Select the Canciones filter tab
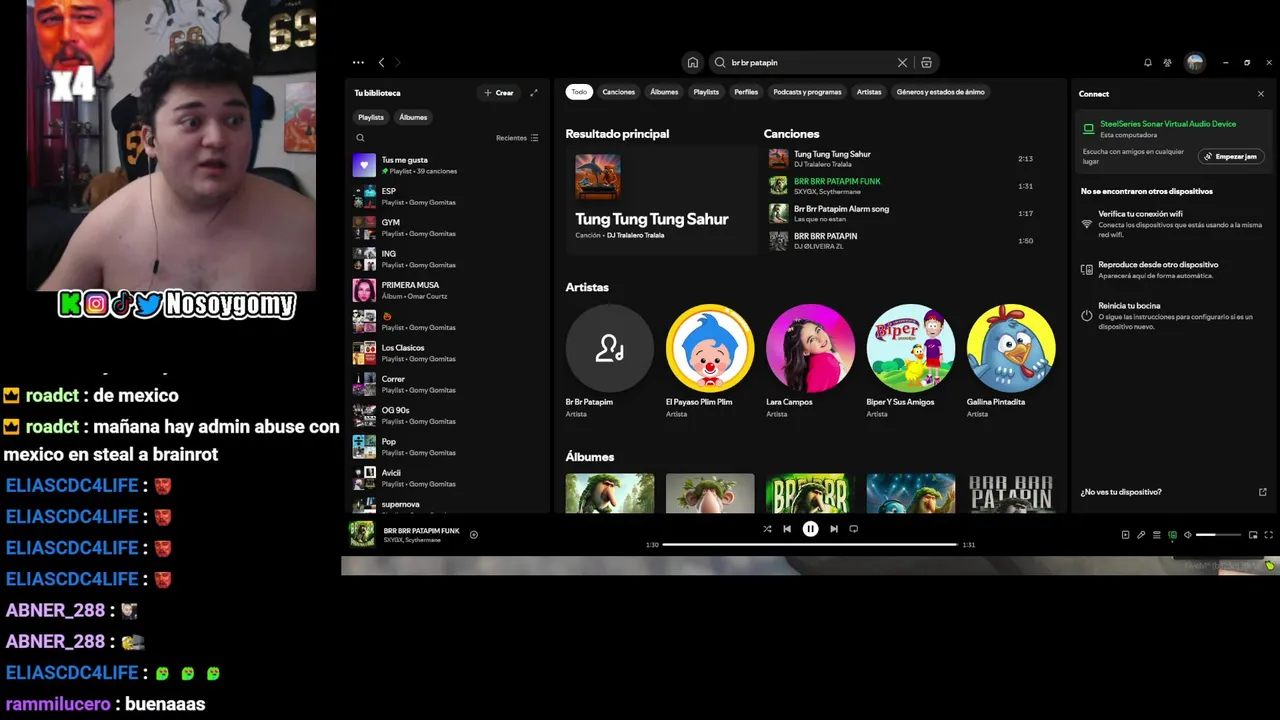1280x720 pixels. [x=618, y=92]
